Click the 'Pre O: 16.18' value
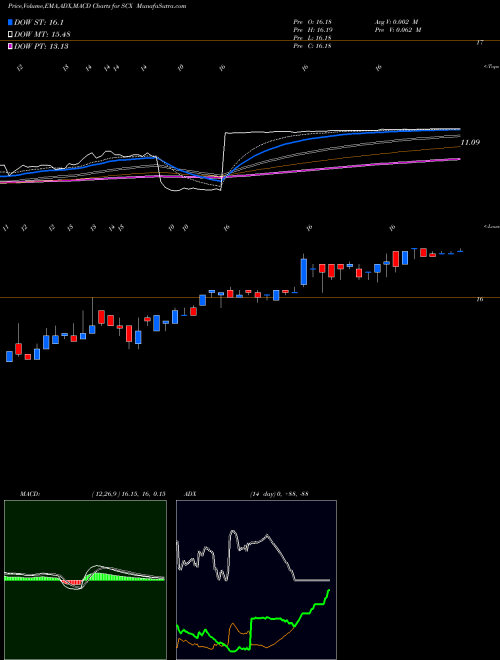The image size is (500, 660). pos(312,22)
